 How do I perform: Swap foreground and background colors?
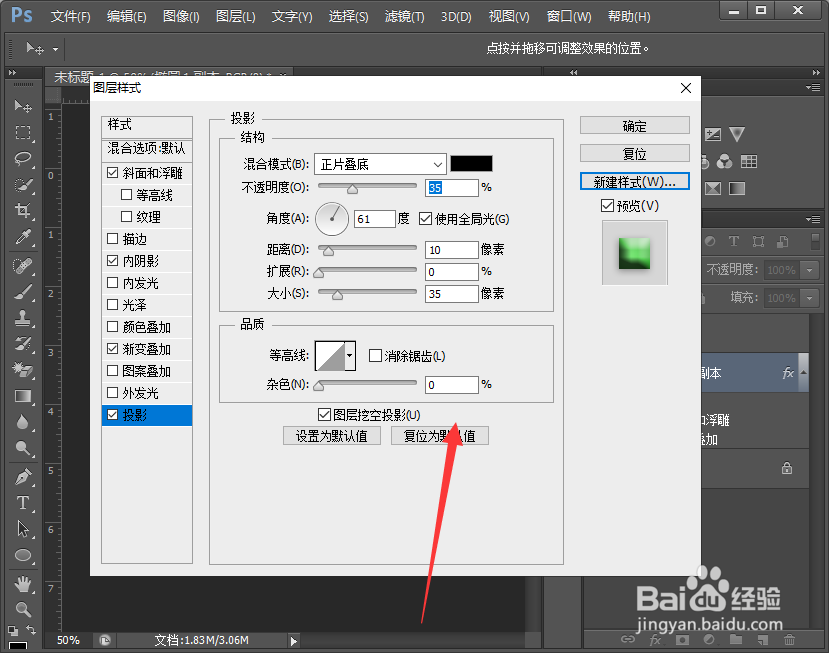[31, 630]
